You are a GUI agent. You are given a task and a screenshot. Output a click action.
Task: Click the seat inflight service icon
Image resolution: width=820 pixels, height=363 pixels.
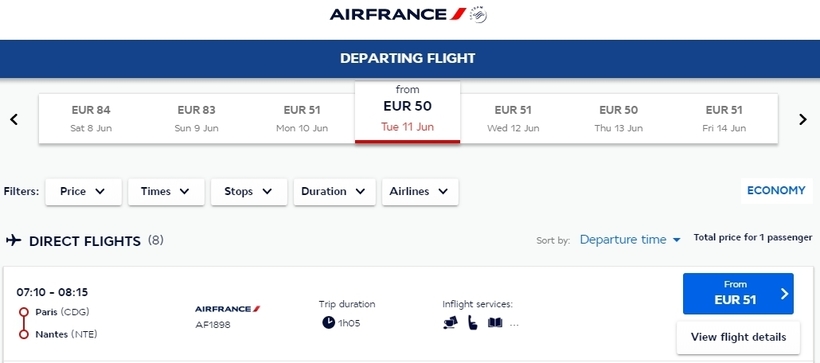pyautogui.click(x=472, y=323)
